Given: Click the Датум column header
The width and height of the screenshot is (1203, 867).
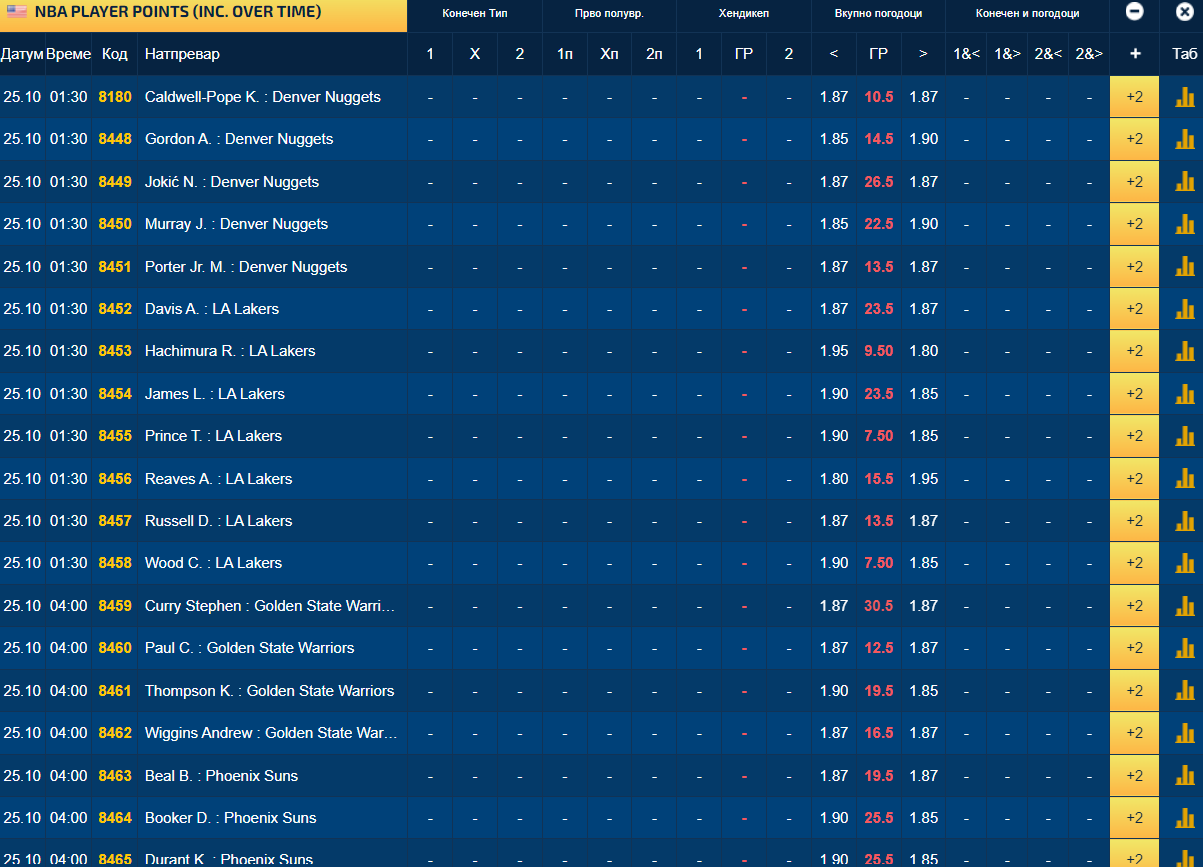Looking at the screenshot, I should (22, 54).
